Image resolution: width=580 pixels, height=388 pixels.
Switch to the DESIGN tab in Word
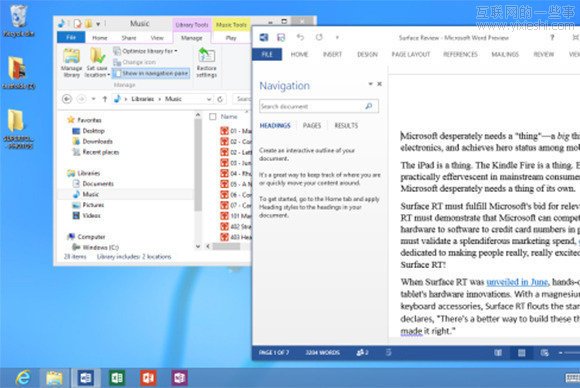[367, 54]
